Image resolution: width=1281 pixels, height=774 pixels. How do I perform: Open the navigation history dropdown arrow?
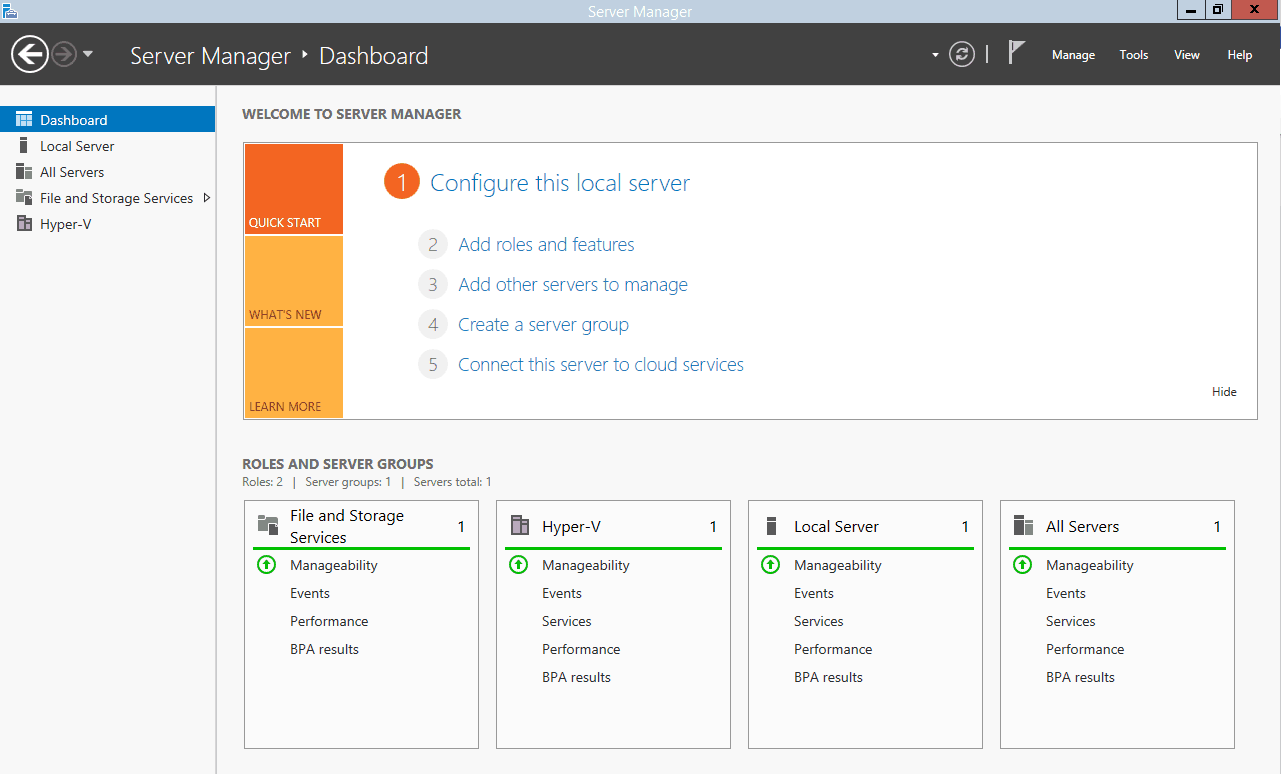(x=88, y=54)
